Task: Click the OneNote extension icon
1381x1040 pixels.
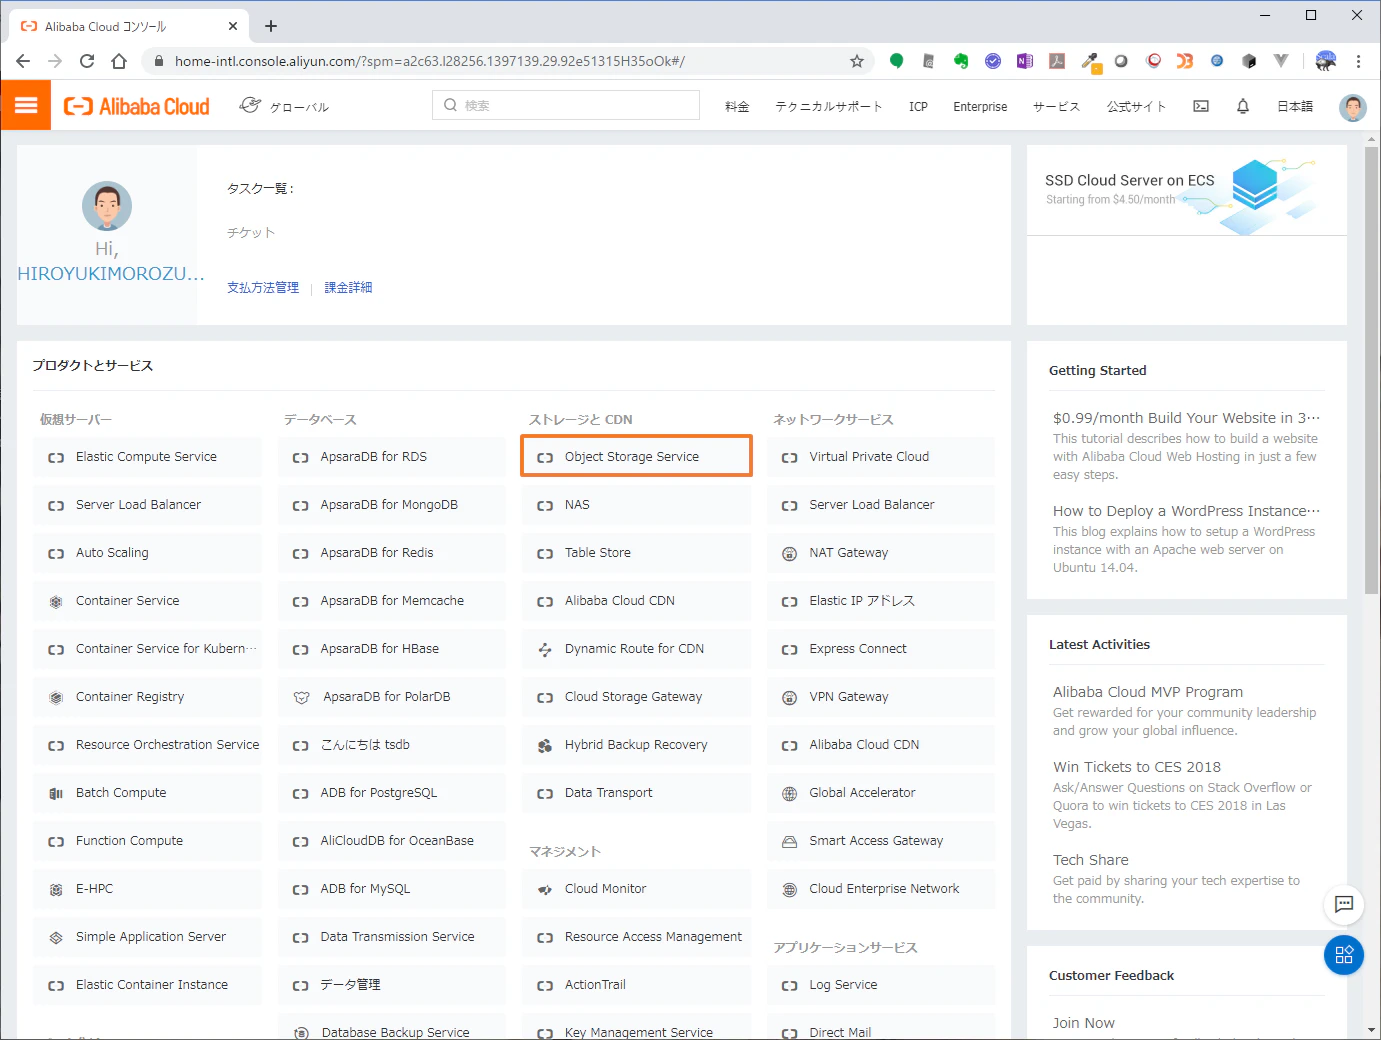Action: (x=1025, y=61)
